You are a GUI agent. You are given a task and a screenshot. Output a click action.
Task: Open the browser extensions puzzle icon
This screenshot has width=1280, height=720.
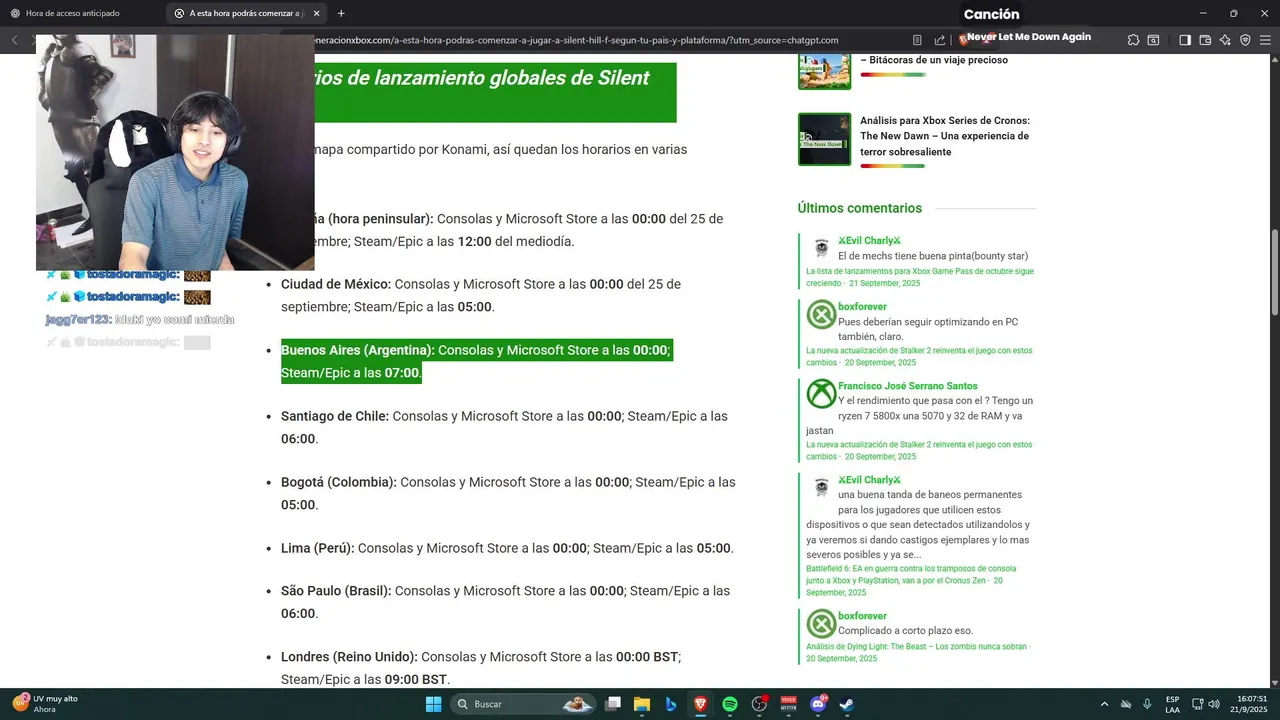pyautogui.click(x=1133, y=40)
